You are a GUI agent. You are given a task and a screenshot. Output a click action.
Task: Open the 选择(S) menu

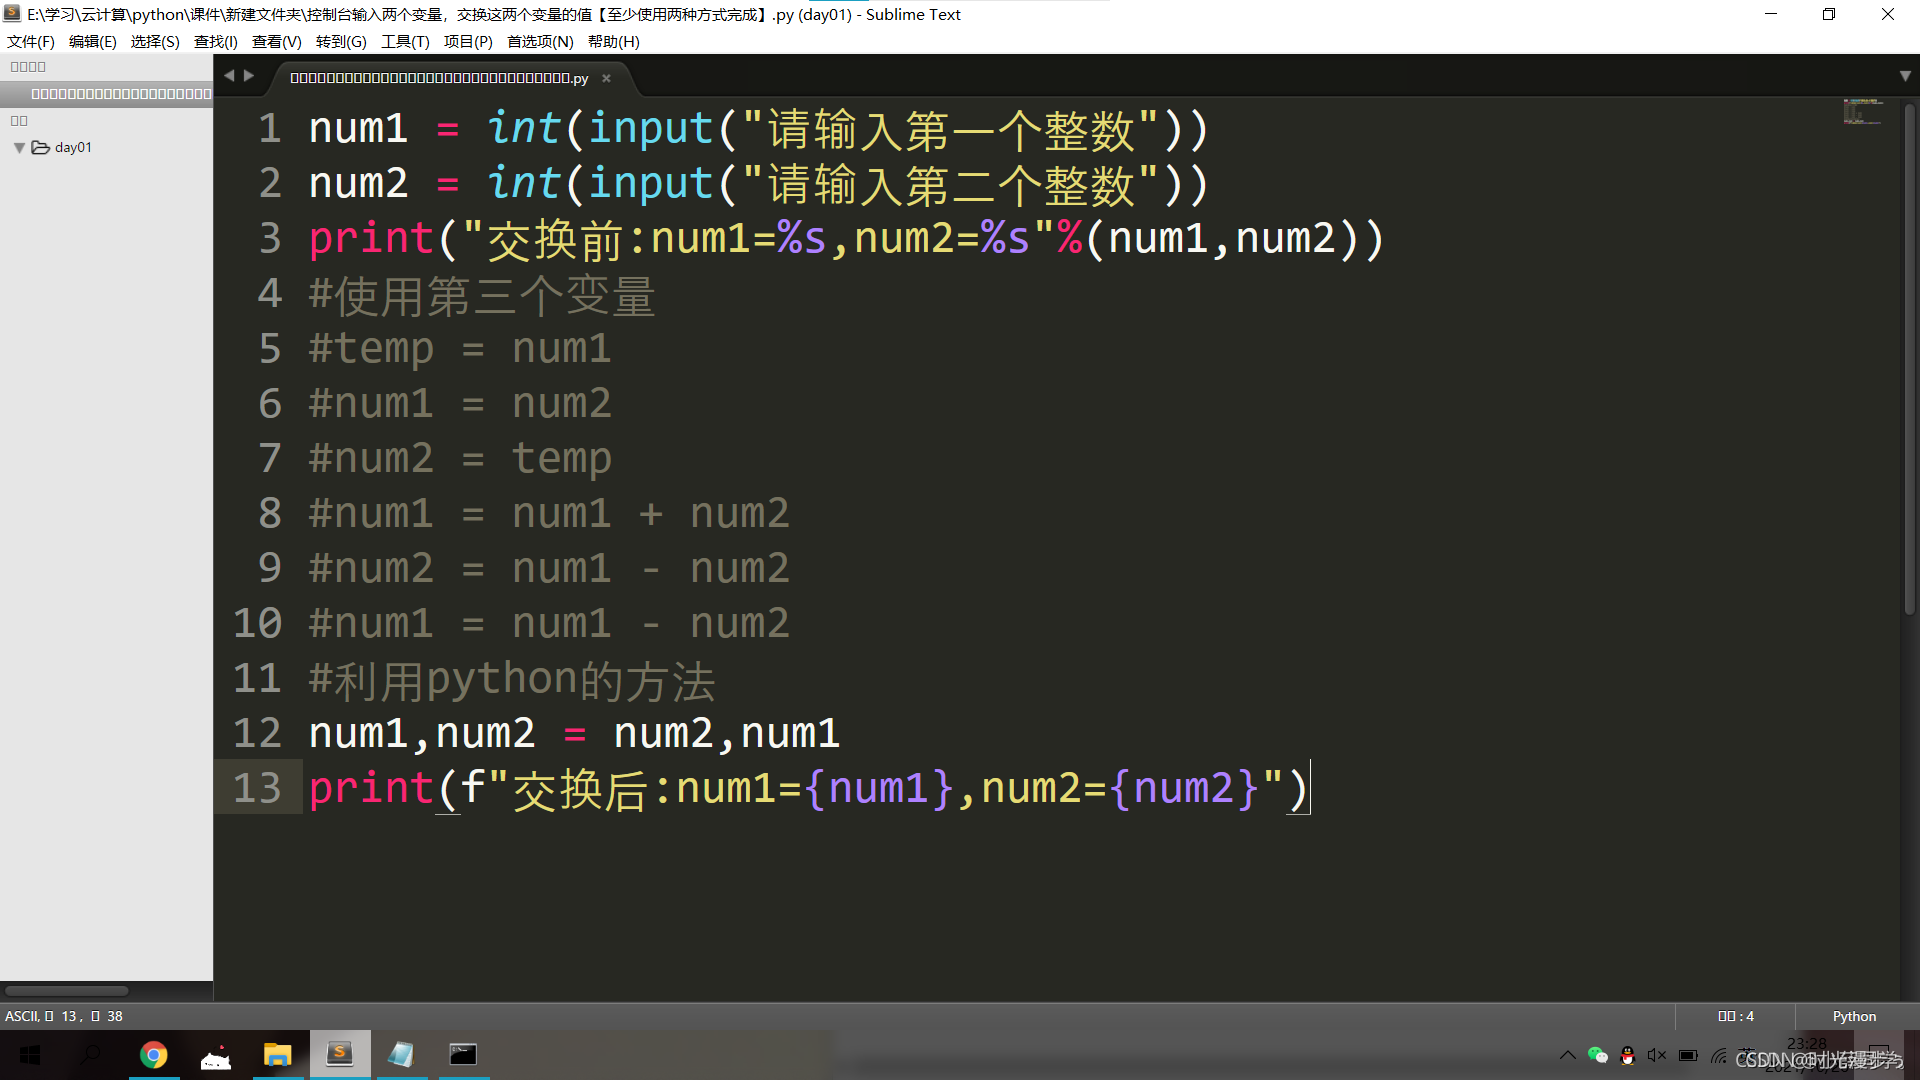click(155, 42)
